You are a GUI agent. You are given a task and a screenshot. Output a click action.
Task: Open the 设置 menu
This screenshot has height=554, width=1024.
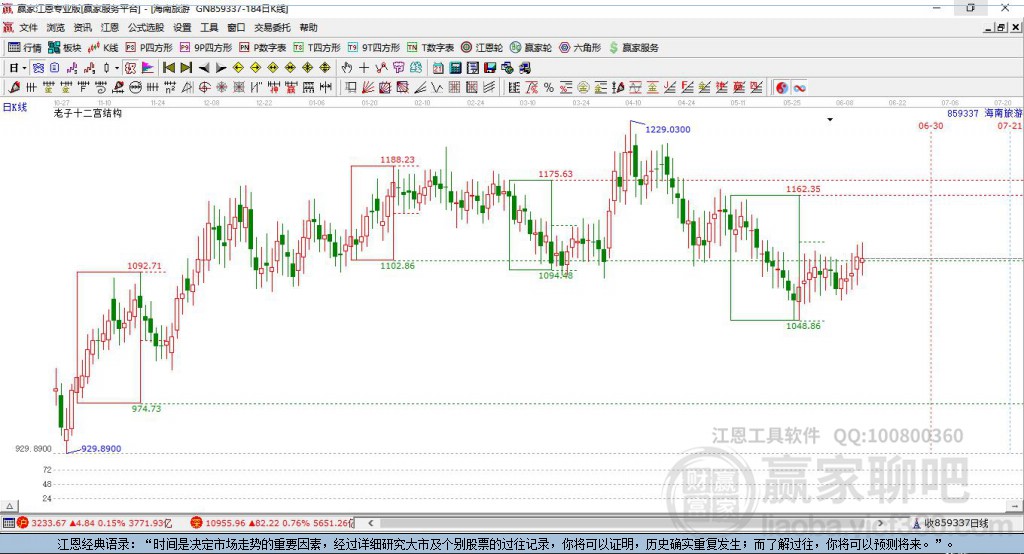coord(182,27)
